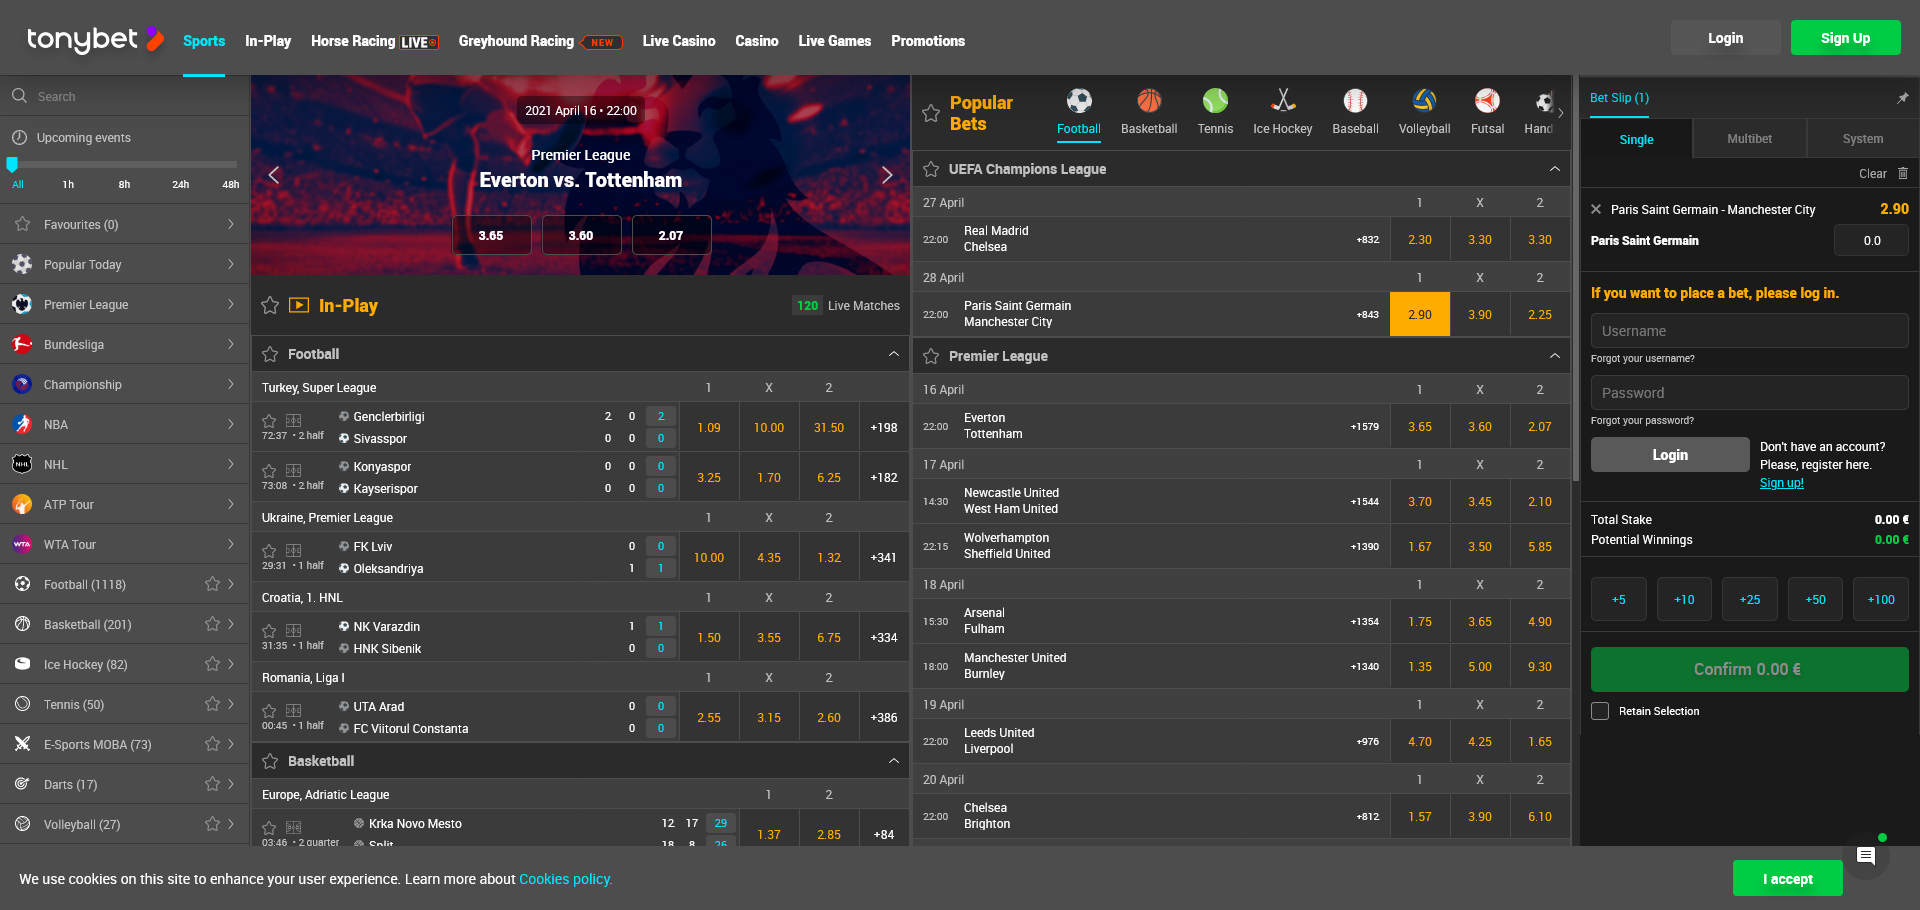1920x910 pixels.
Task: Star the Football (1118) sidebar item
Action: point(212,584)
